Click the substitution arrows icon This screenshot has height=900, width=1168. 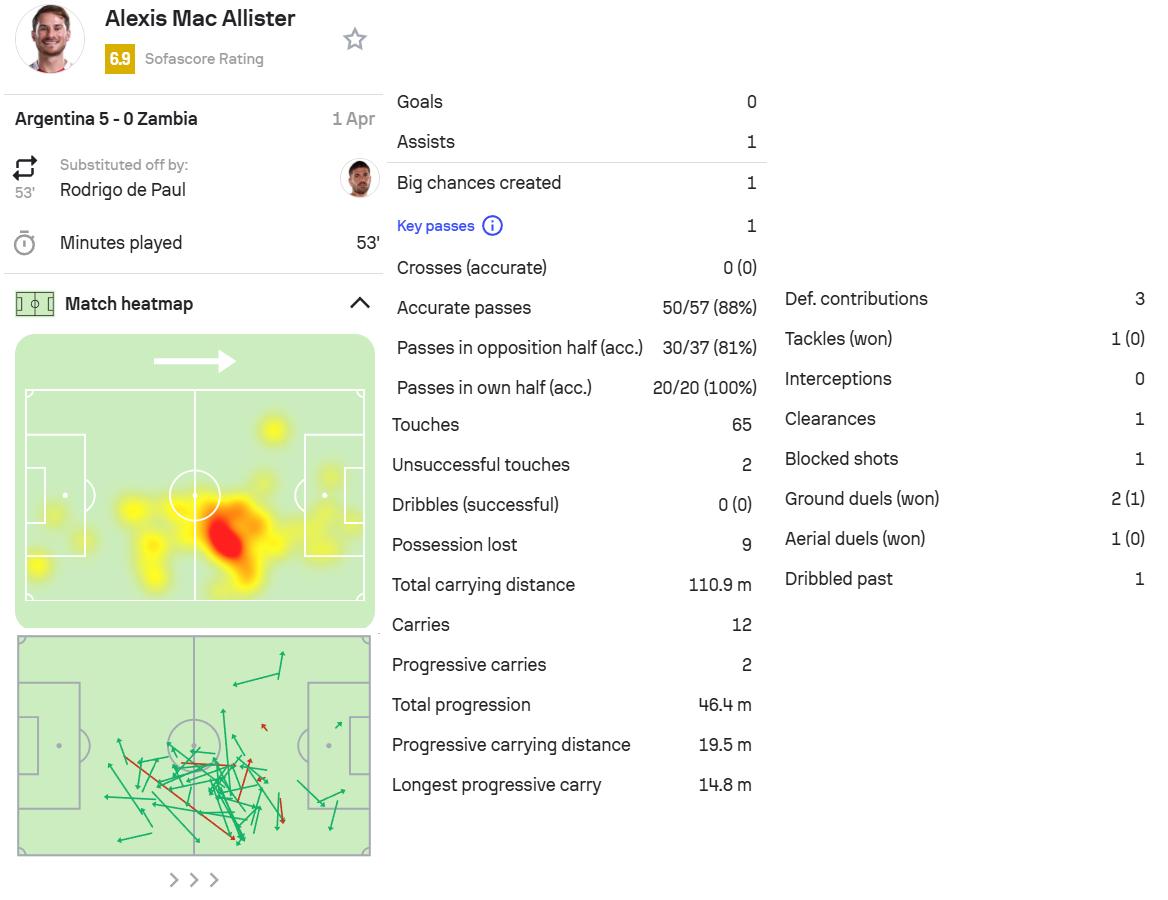coord(25,167)
